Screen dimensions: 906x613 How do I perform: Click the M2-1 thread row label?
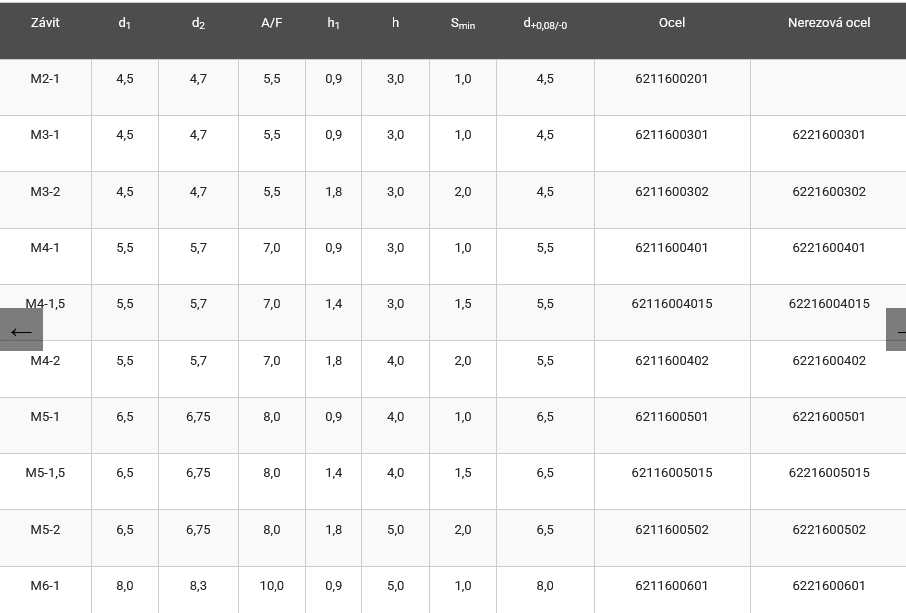tap(45, 79)
